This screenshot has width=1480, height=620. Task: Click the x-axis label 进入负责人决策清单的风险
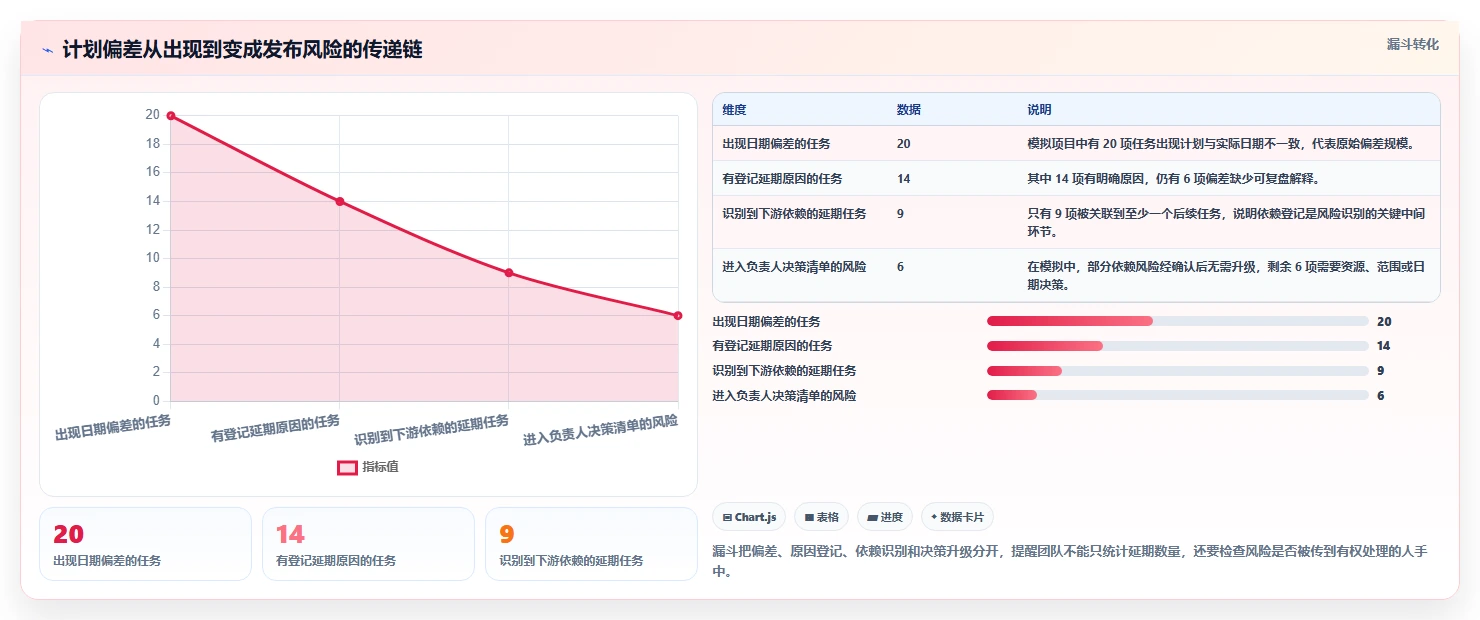[600, 430]
